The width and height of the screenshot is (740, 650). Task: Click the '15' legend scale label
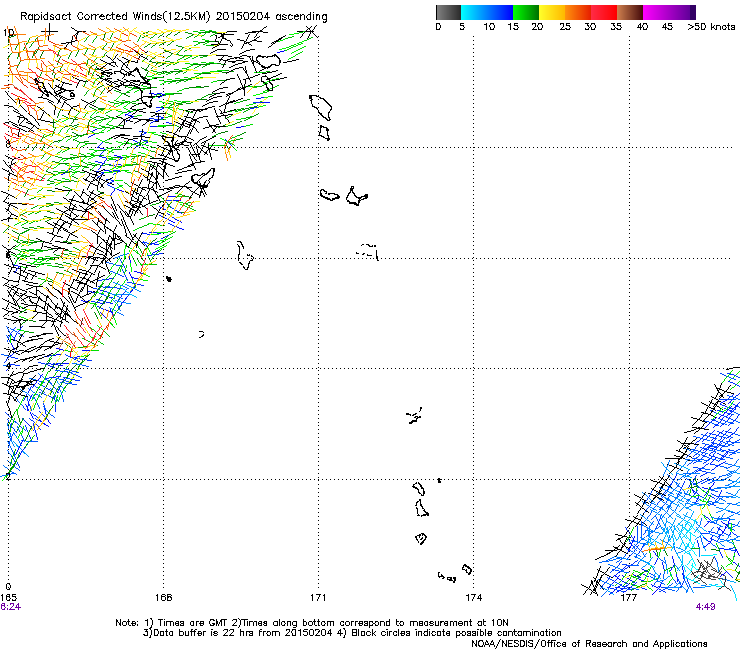pos(513,27)
